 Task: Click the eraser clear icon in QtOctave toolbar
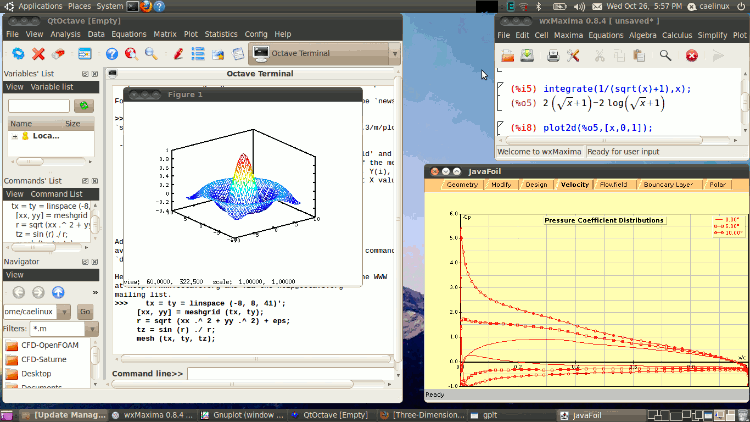[x=59, y=53]
